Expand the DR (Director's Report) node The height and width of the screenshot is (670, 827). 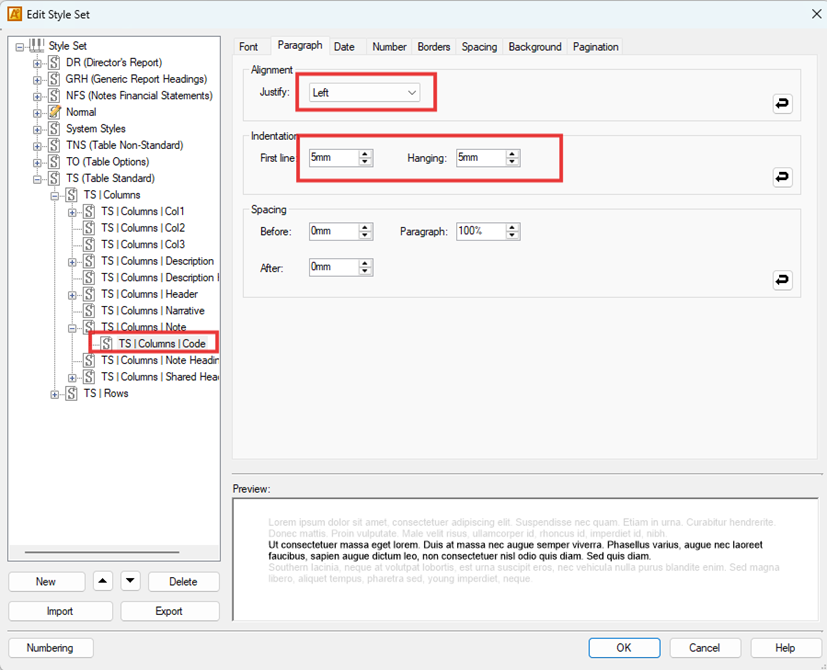tap(37, 64)
